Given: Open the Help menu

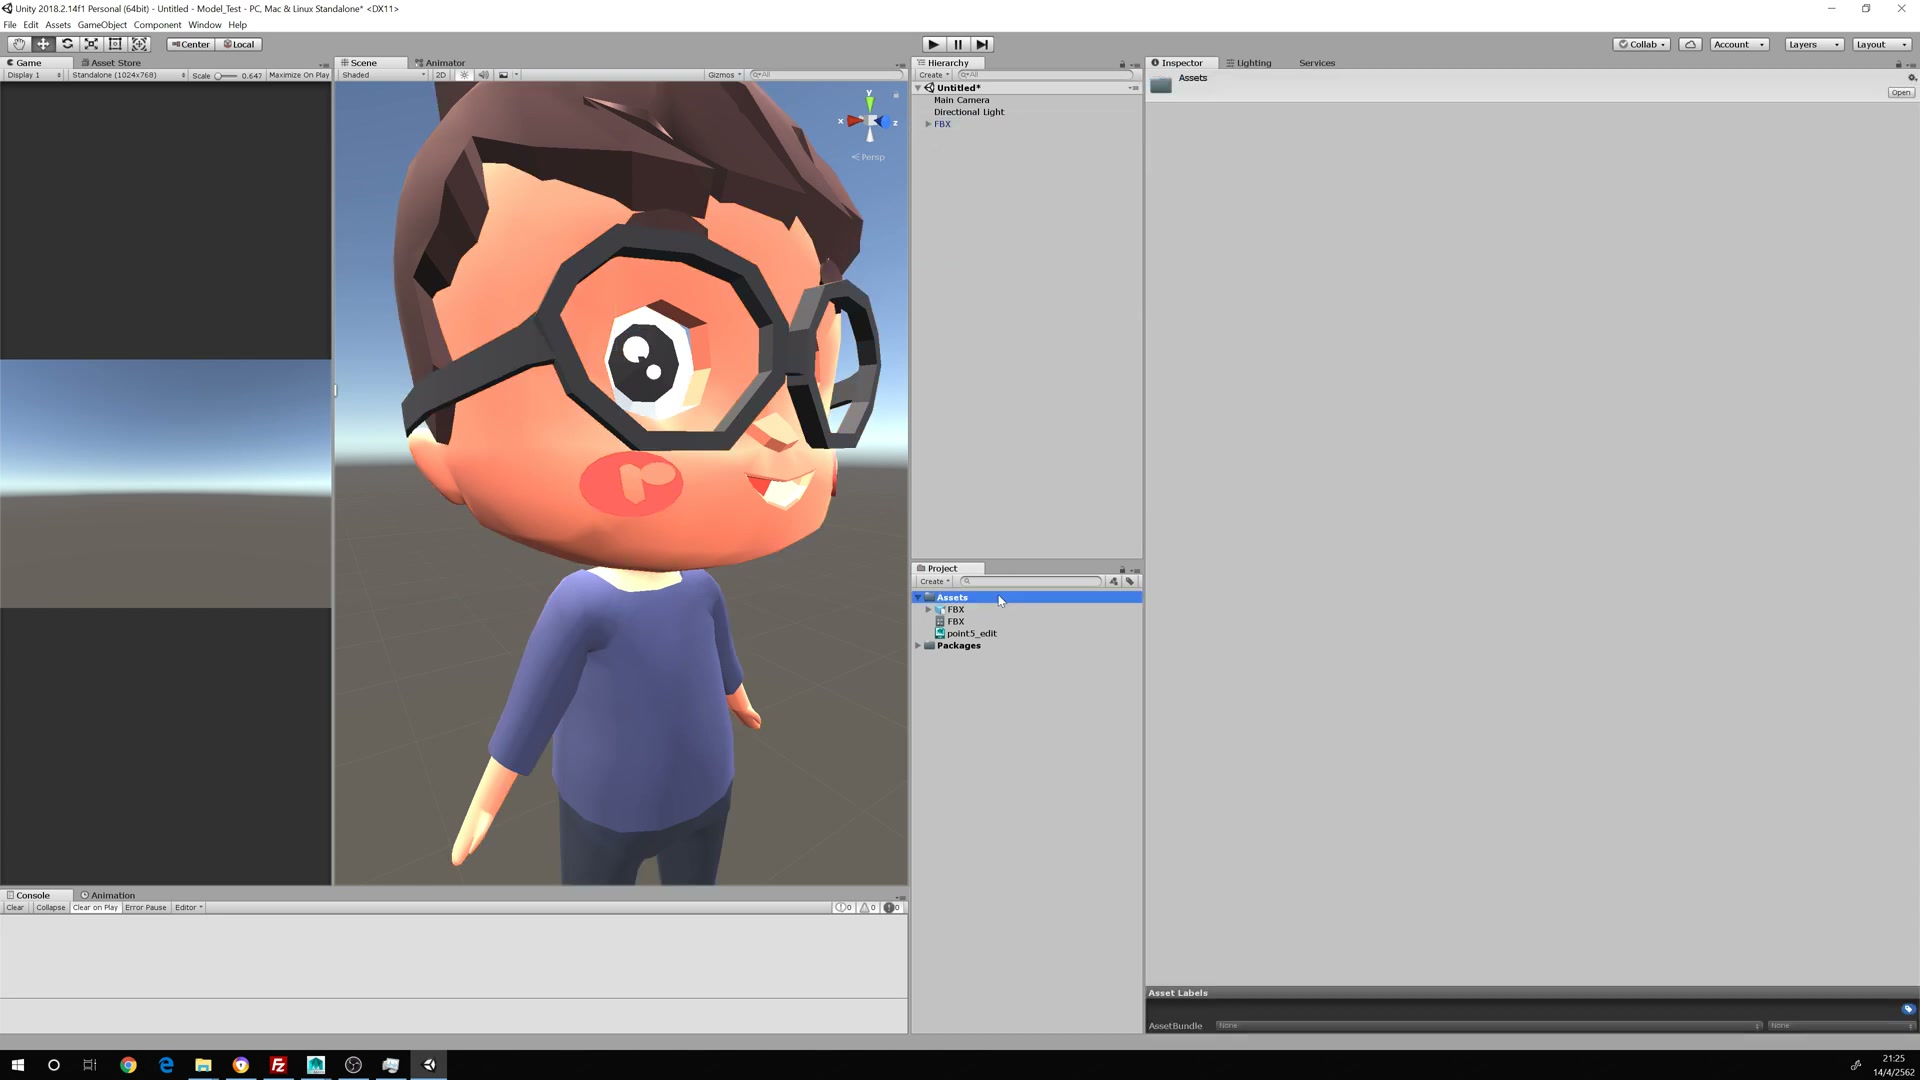Looking at the screenshot, I should point(237,25).
